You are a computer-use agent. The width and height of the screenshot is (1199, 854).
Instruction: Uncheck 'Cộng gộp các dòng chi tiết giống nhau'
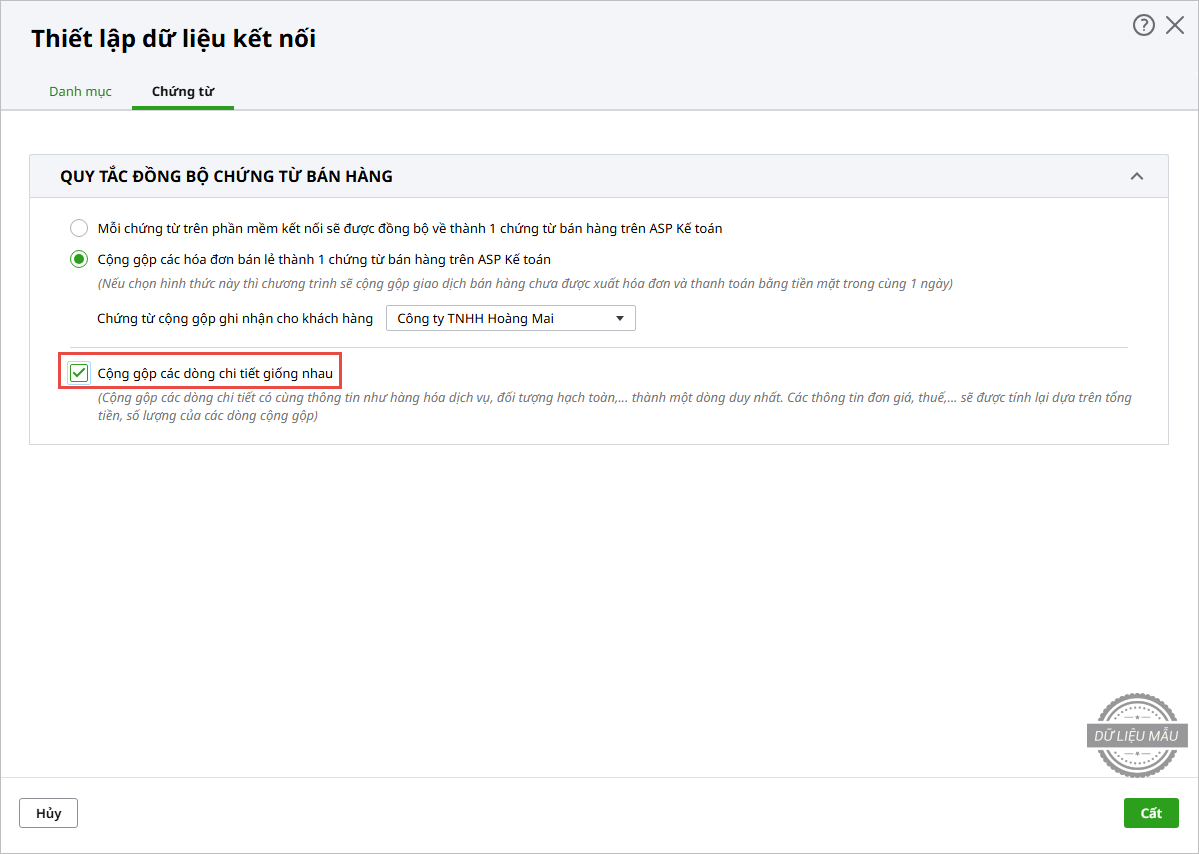79,373
